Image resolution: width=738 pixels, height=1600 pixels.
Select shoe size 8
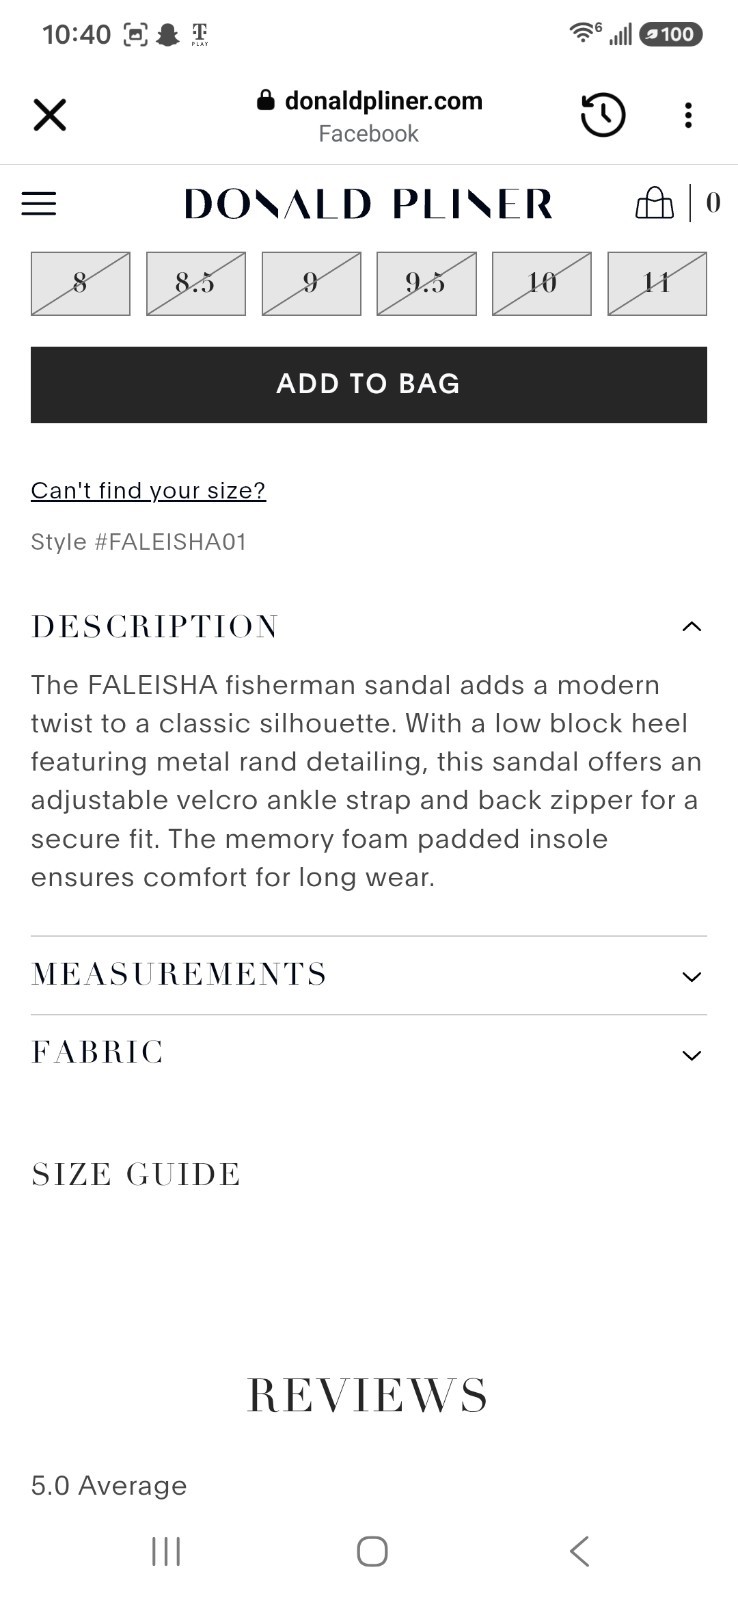coord(80,284)
